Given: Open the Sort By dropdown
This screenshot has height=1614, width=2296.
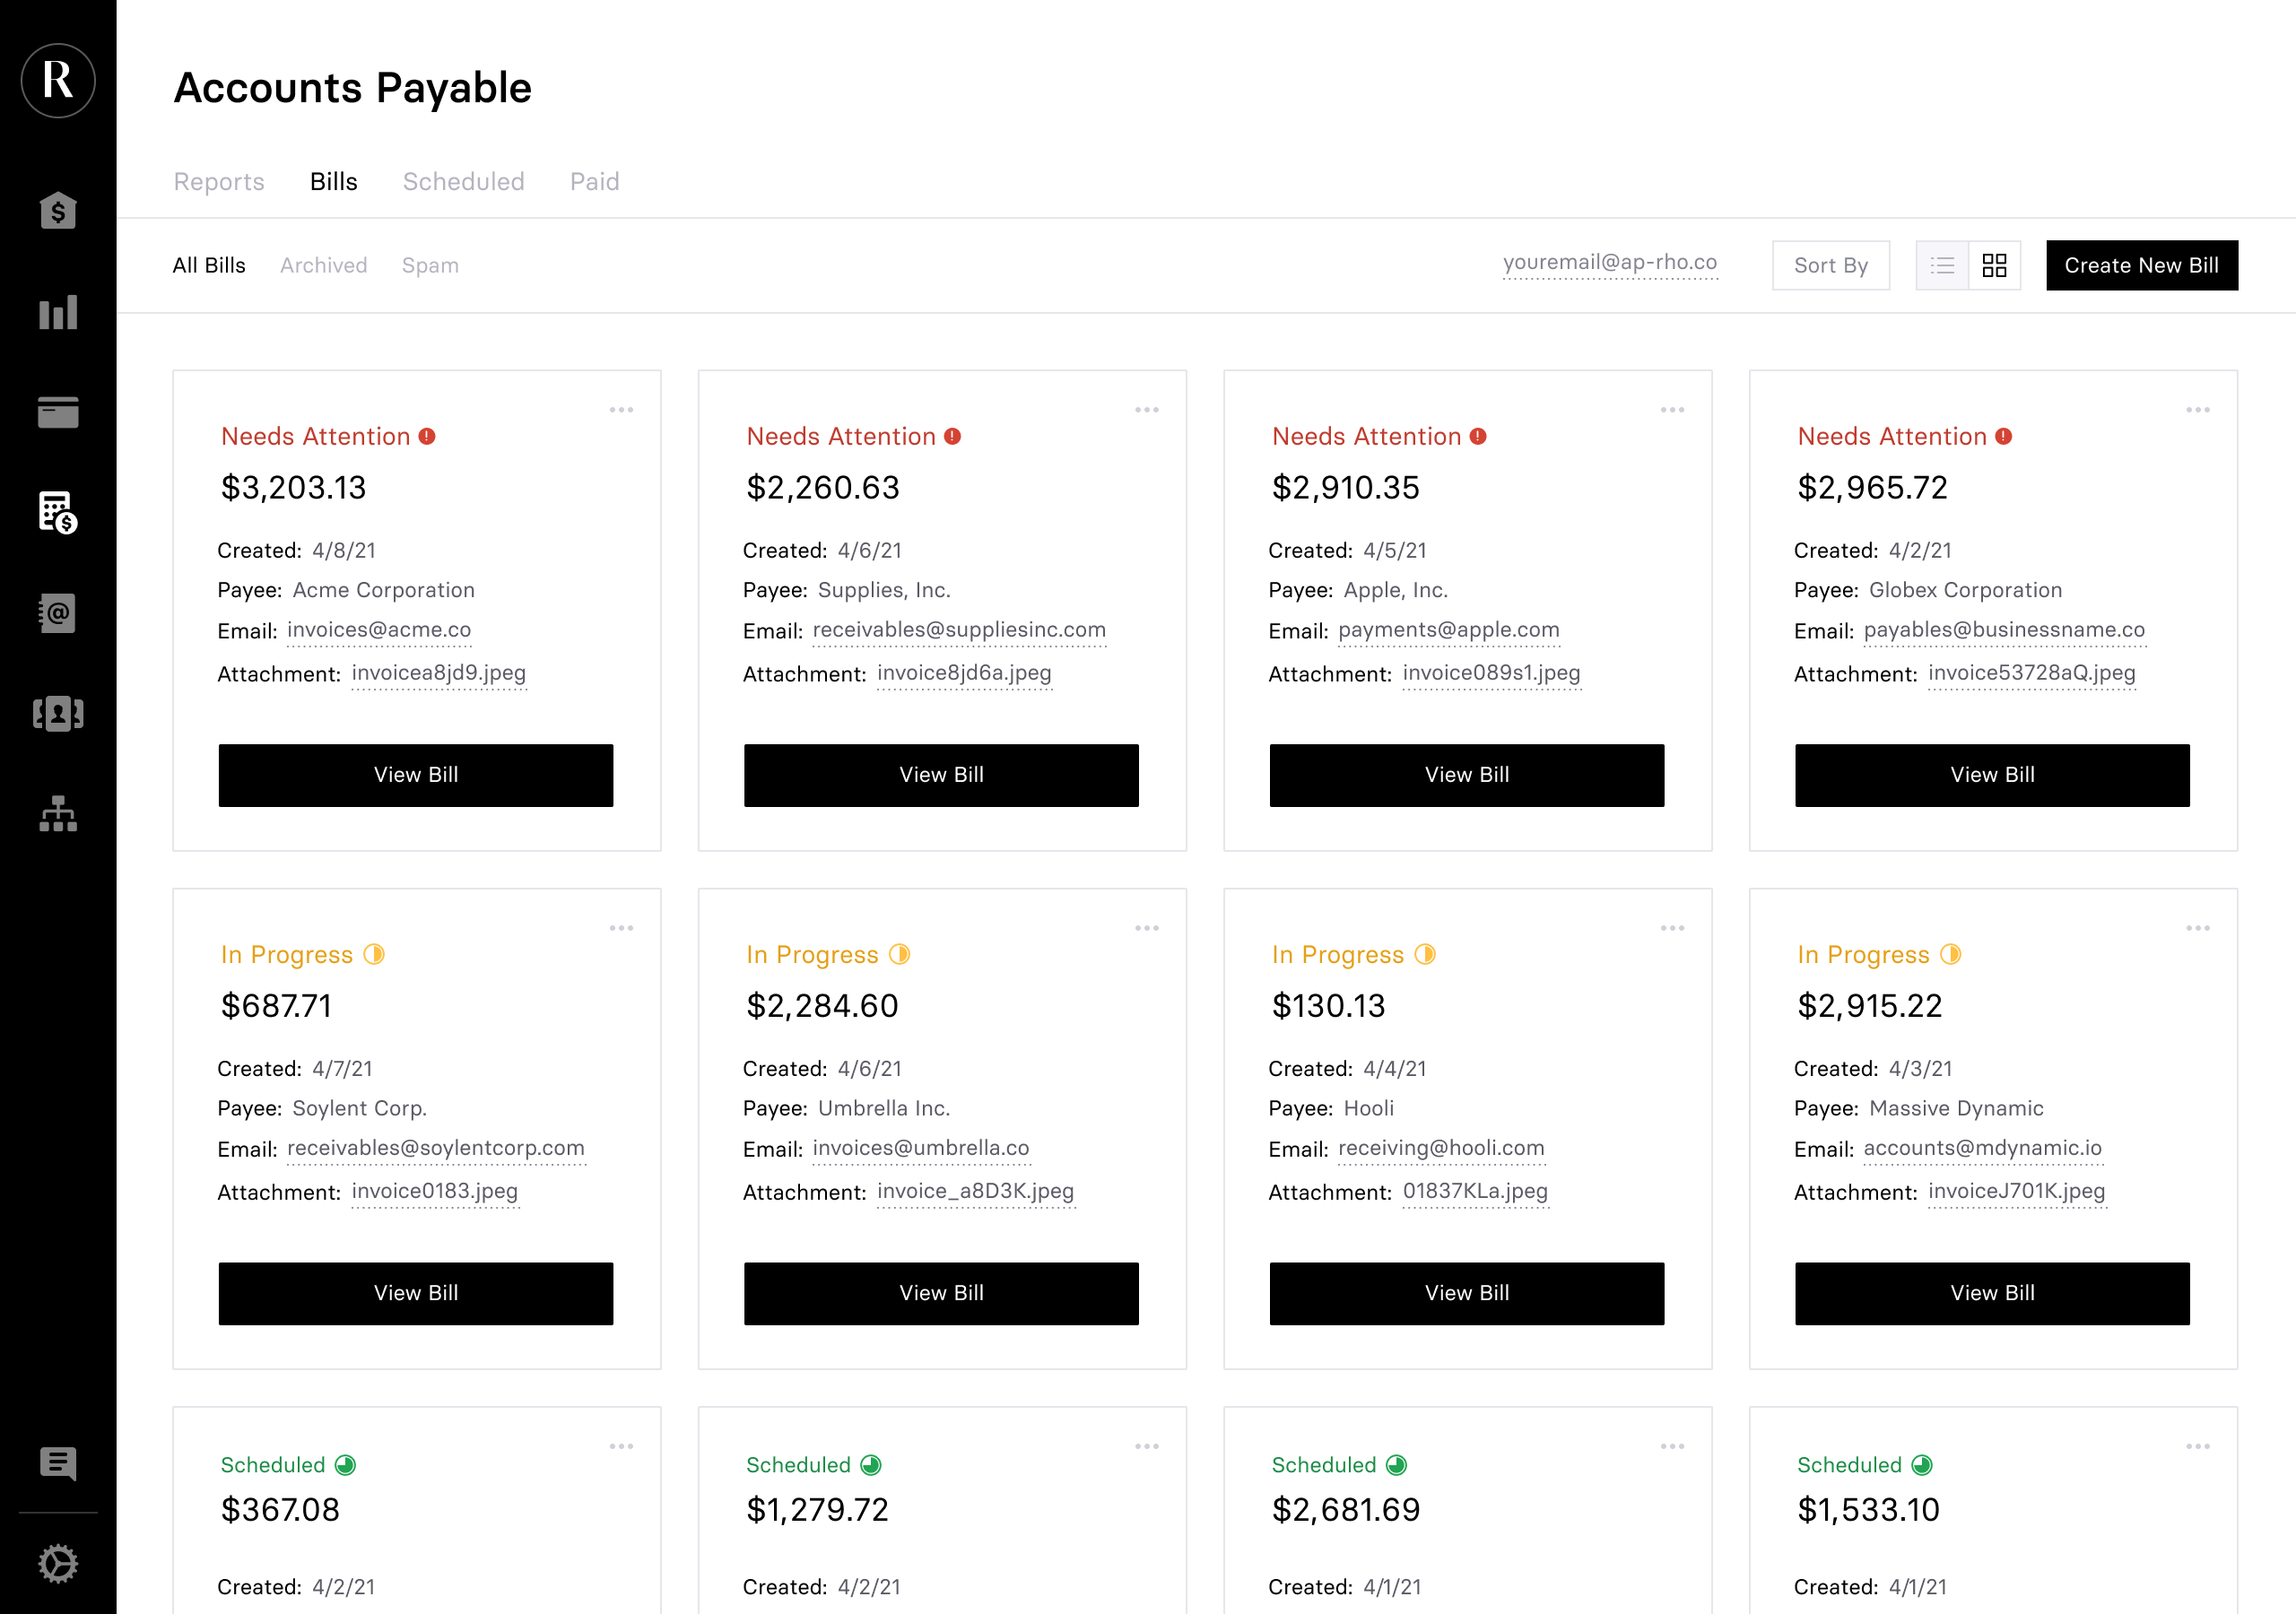Looking at the screenshot, I should [x=1830, y=265].
